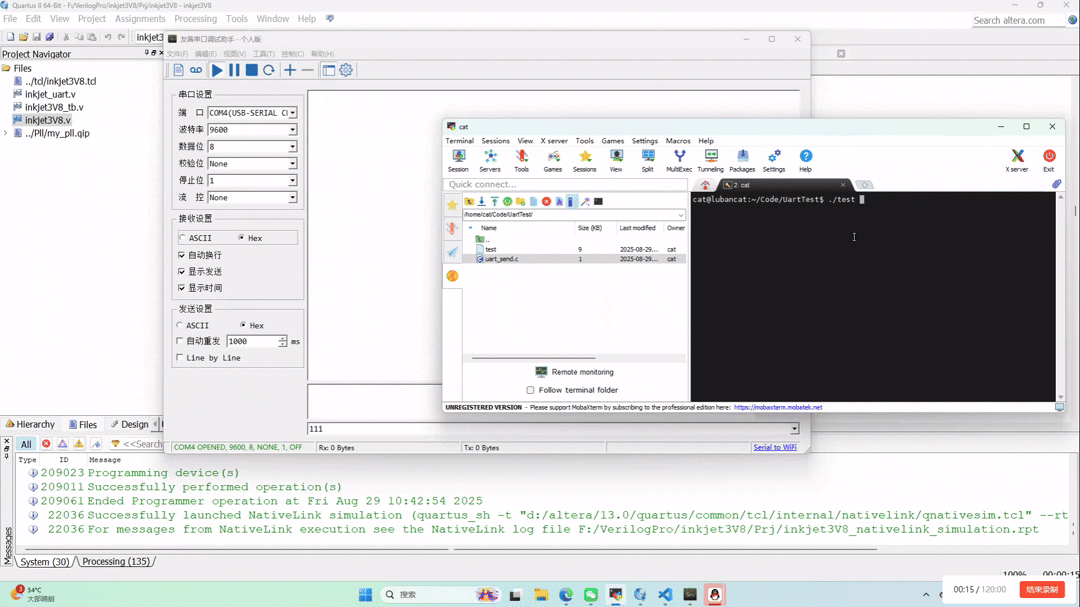Stop serial communication with the square icon
Image resolution: width=1080 pixels, height=607 pixels.
pos(251,70)
